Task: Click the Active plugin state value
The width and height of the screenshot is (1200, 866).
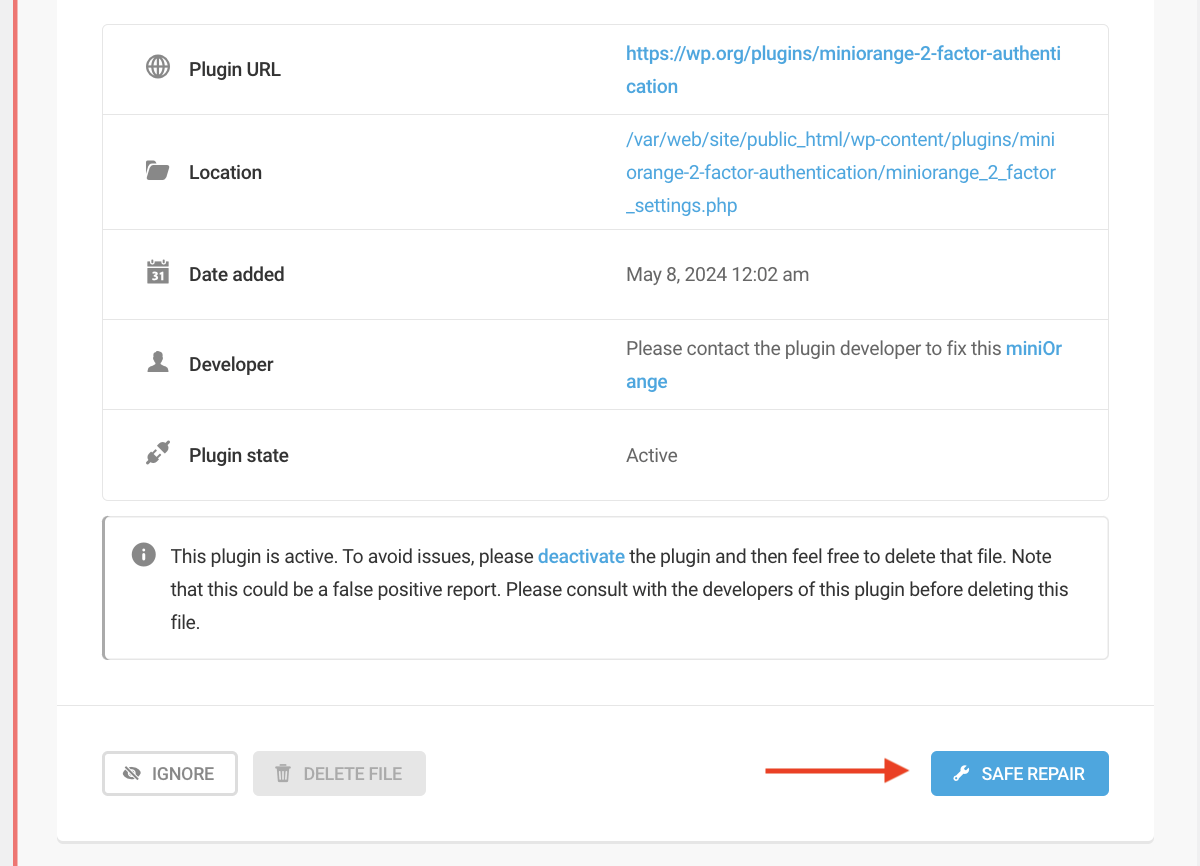Action: (x=651, y=455)
